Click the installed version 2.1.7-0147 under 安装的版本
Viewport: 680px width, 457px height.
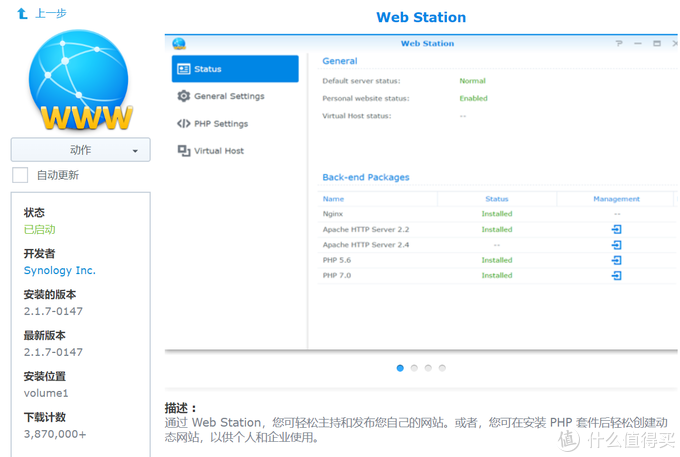click(53, 311)
